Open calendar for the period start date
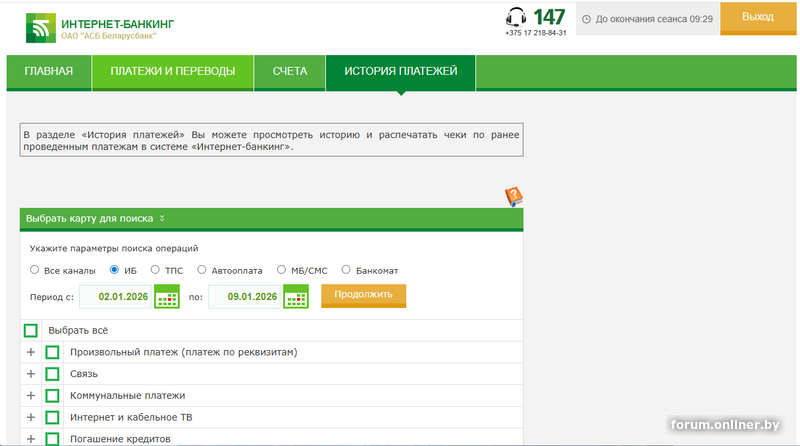The width and height of the screenshot is (800, 446). [167, 296]
